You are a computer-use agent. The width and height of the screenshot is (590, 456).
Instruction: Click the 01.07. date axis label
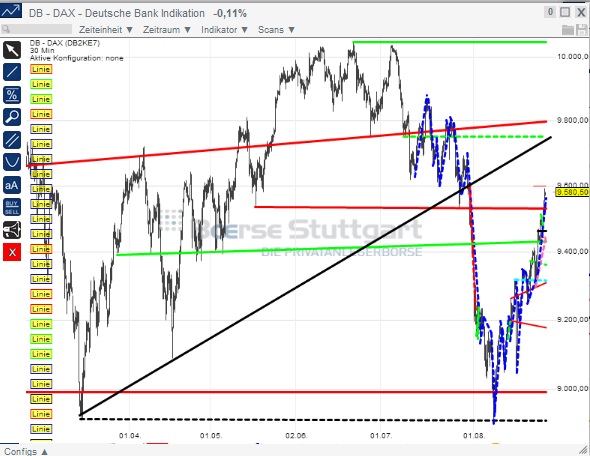(x=381, y=436)
